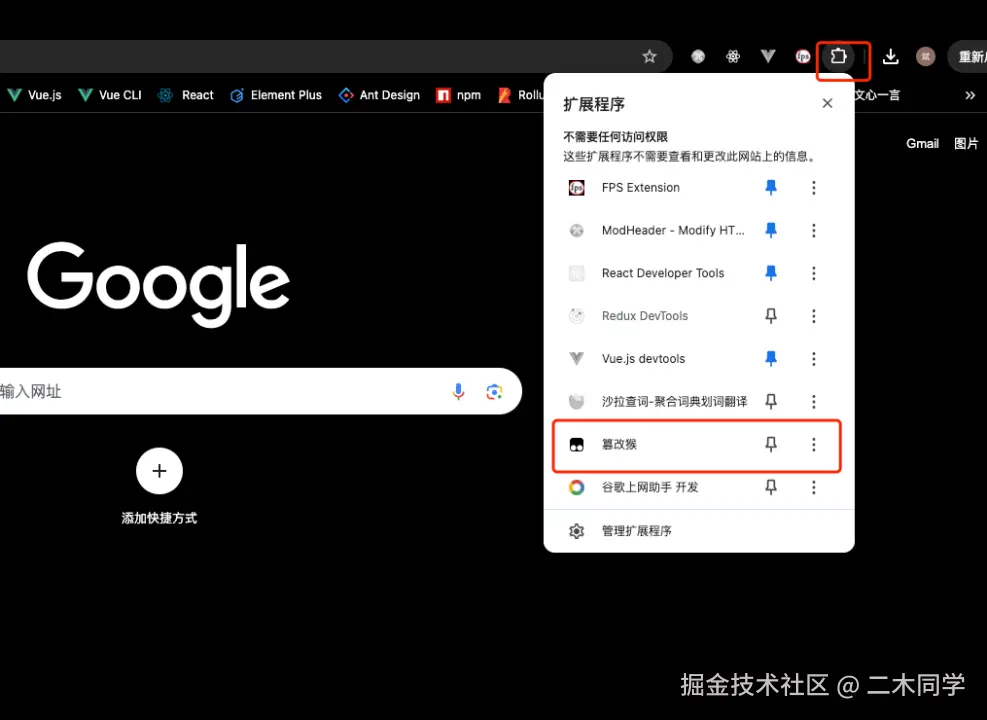Open more options for 谷歌上网助手

[x=813, y=487]
